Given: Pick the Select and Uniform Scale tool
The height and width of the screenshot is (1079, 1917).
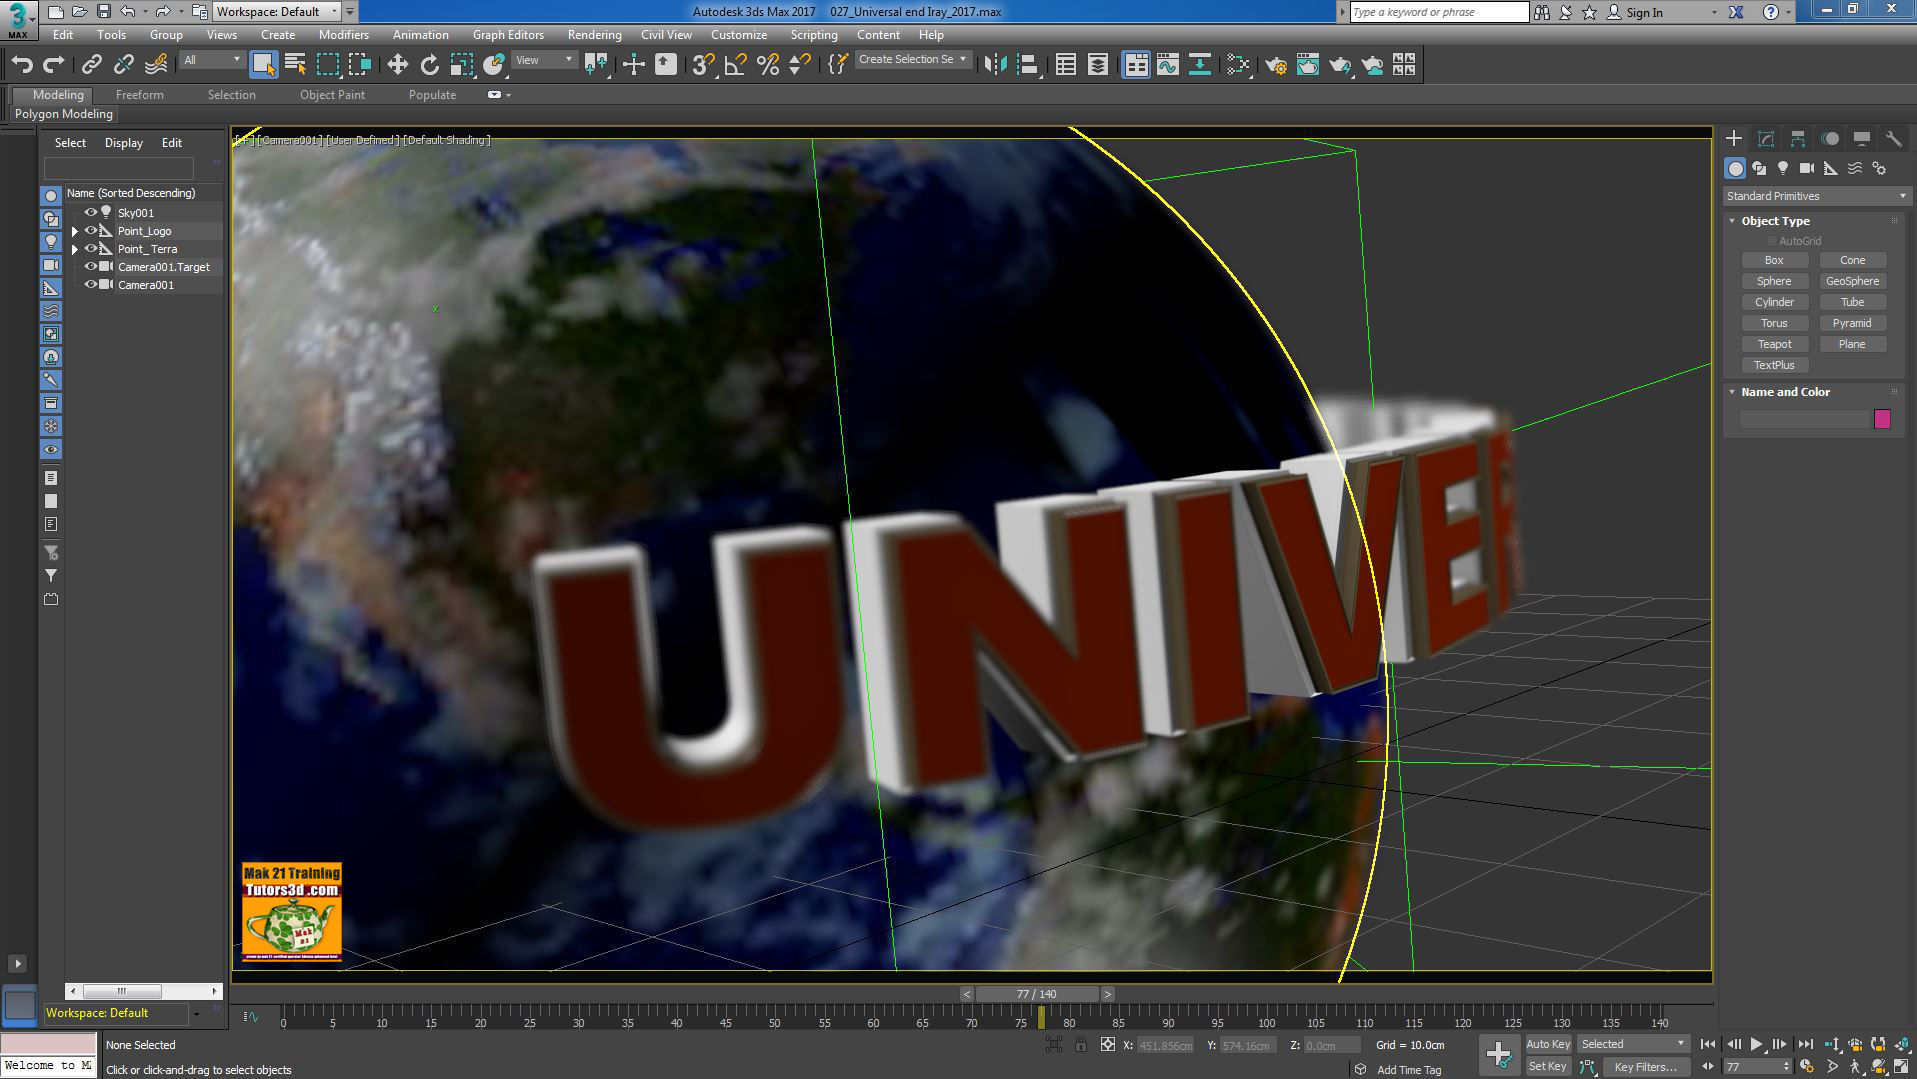Looking at the screenshot, I should coord(462,65).
